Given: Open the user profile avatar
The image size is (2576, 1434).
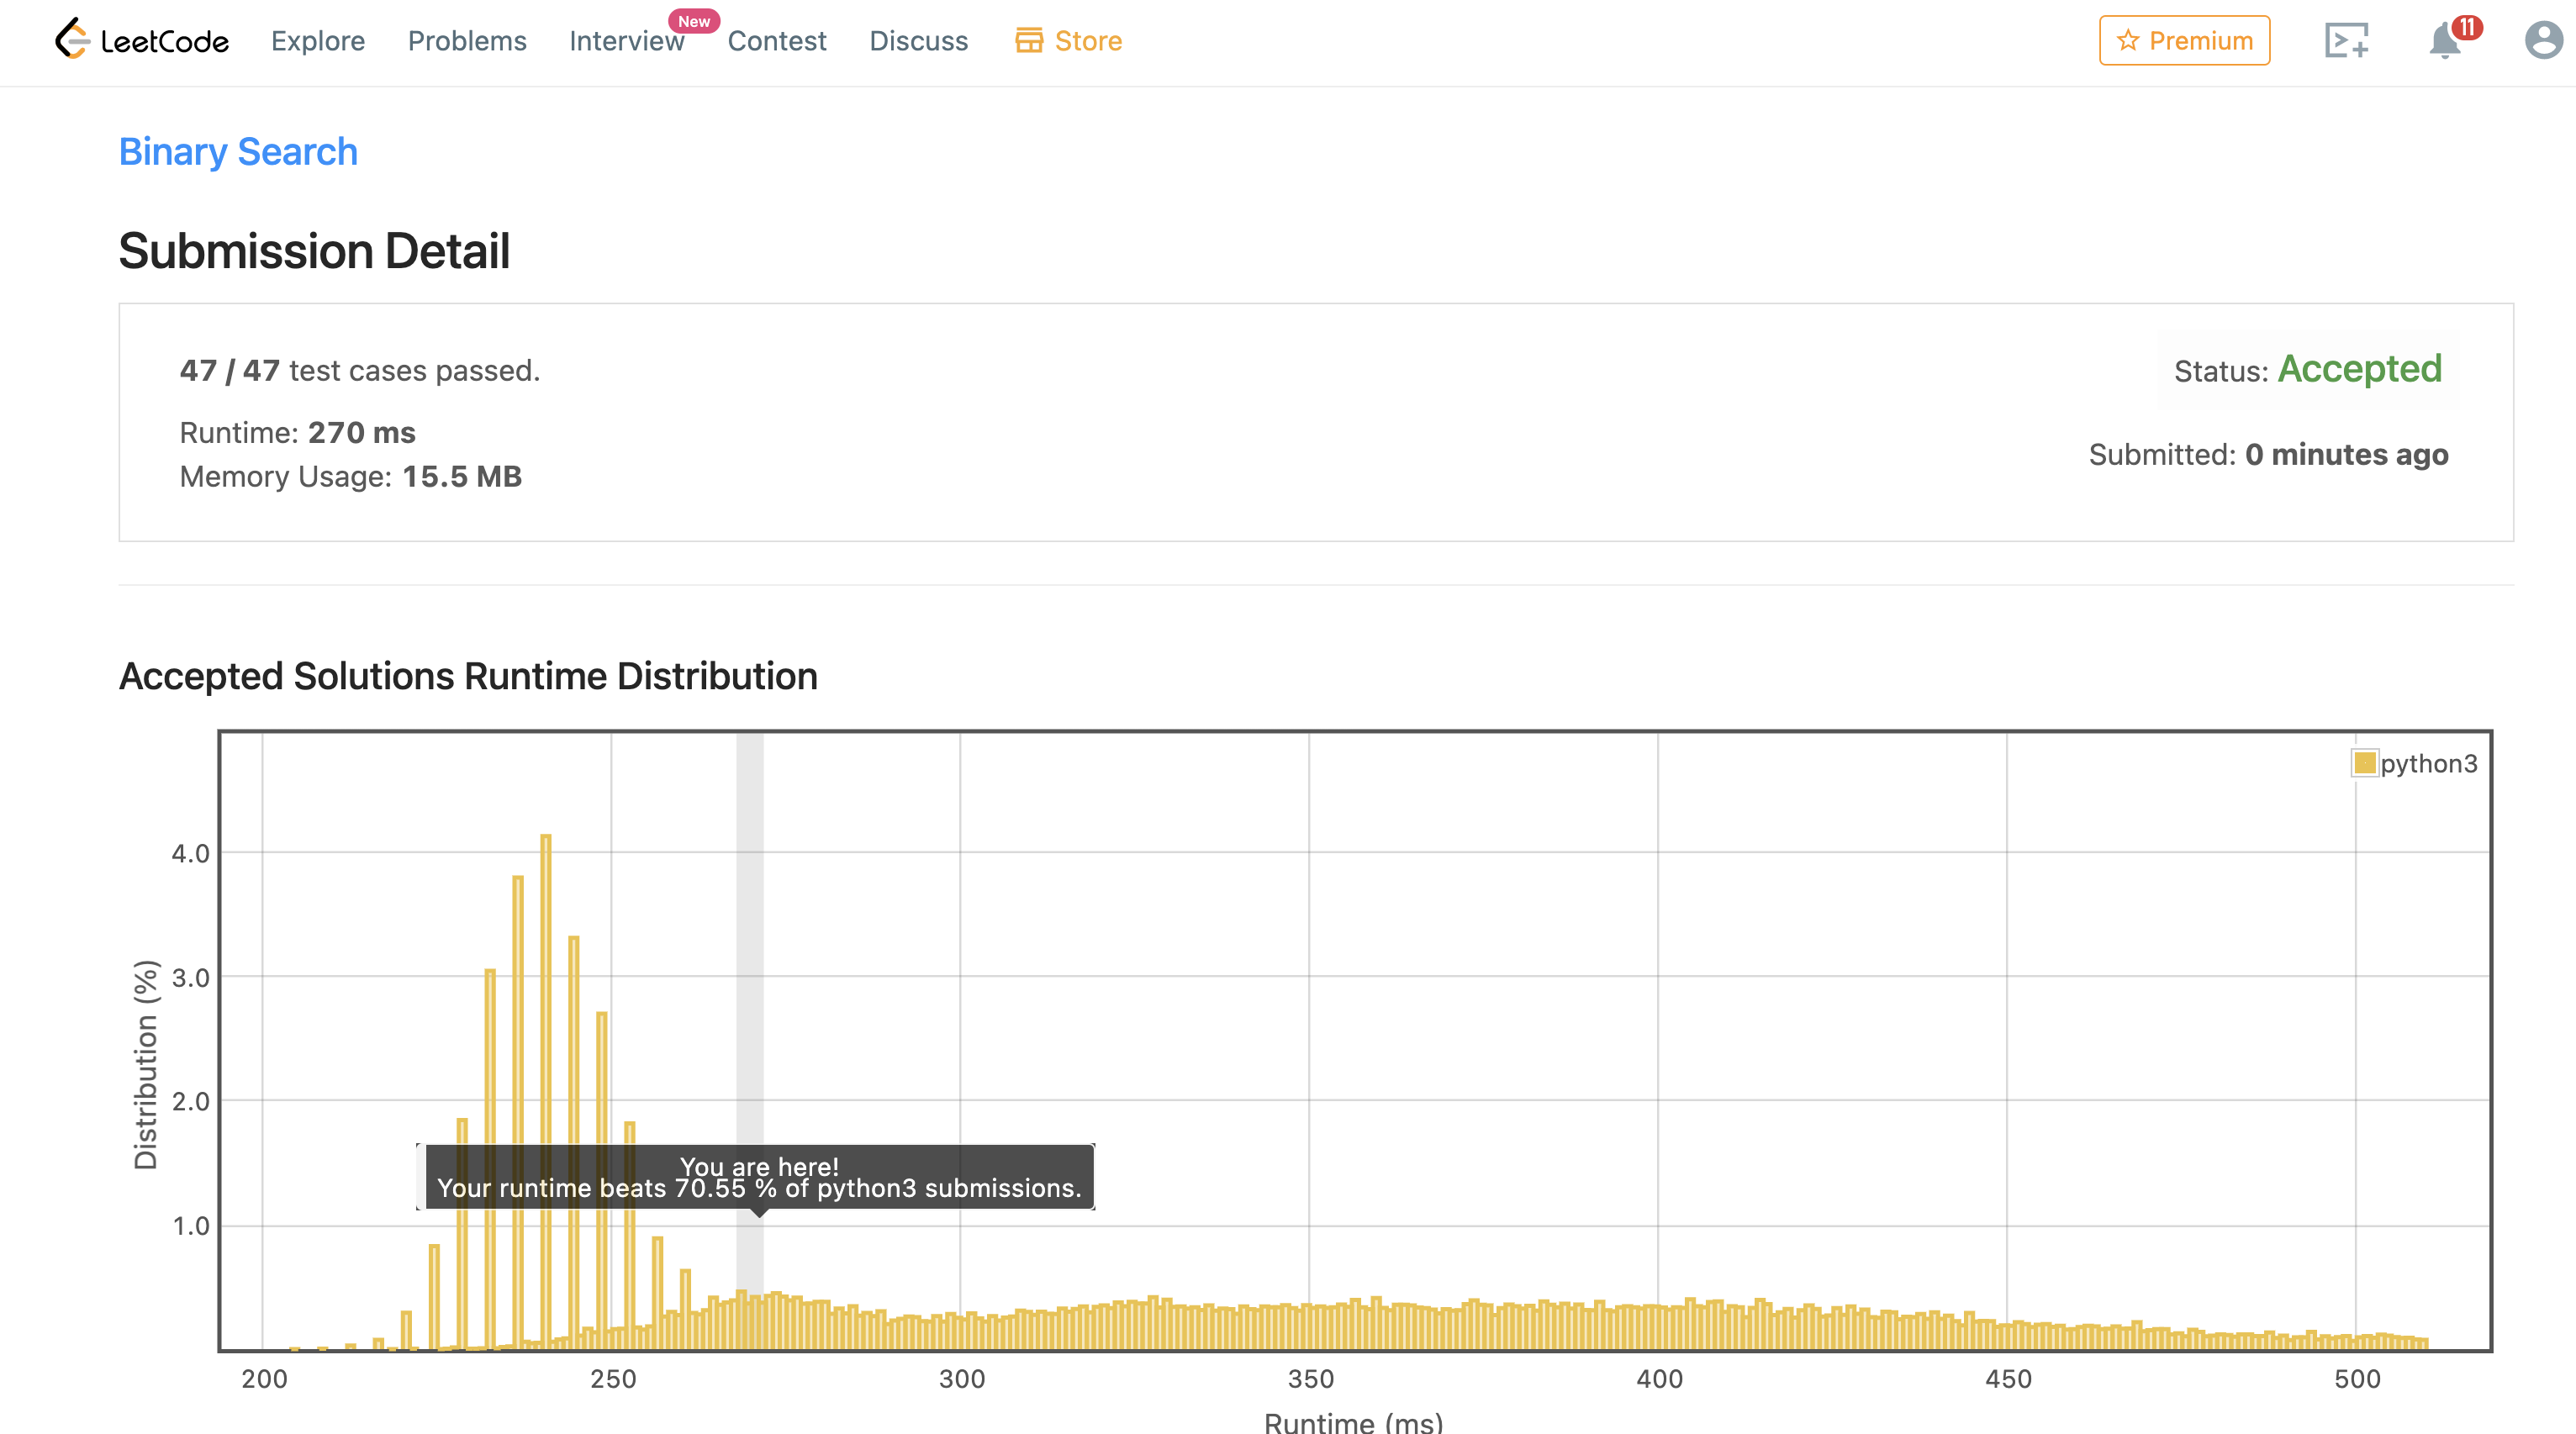Looking at the screenshot, I should (2542, 40).
